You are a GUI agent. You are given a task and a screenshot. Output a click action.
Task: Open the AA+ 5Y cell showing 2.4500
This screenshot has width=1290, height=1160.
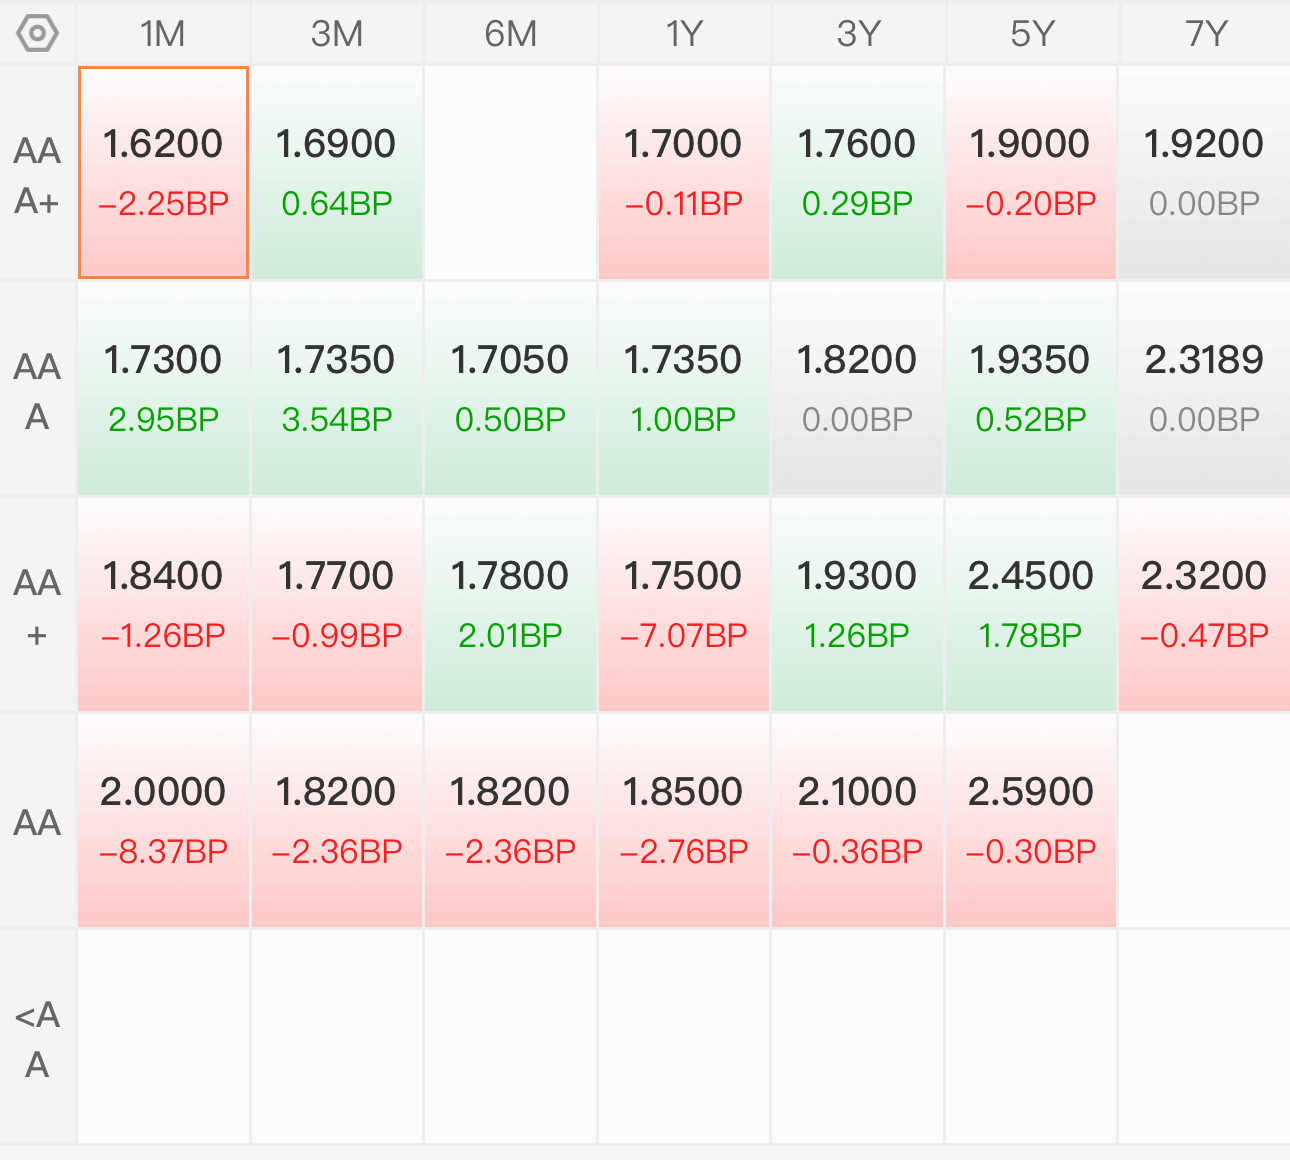tap(1031, 605)
